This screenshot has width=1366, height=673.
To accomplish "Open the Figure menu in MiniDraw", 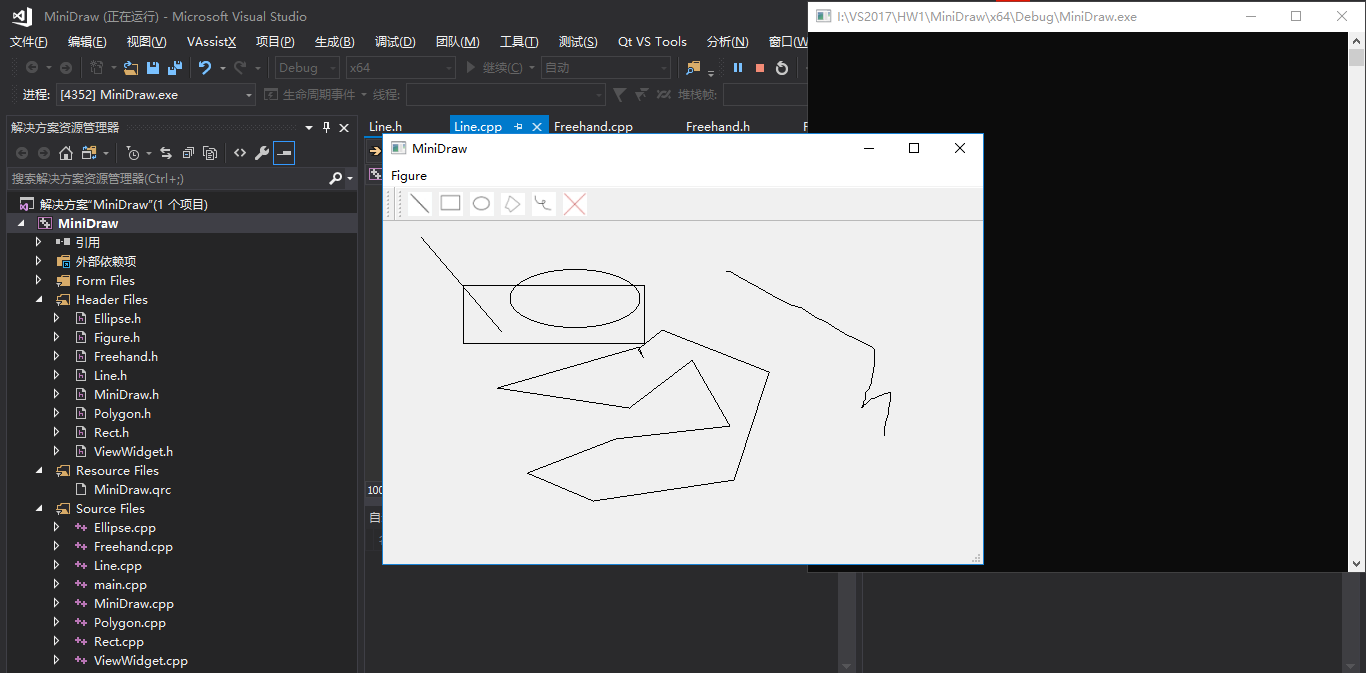I will [409, 176].
